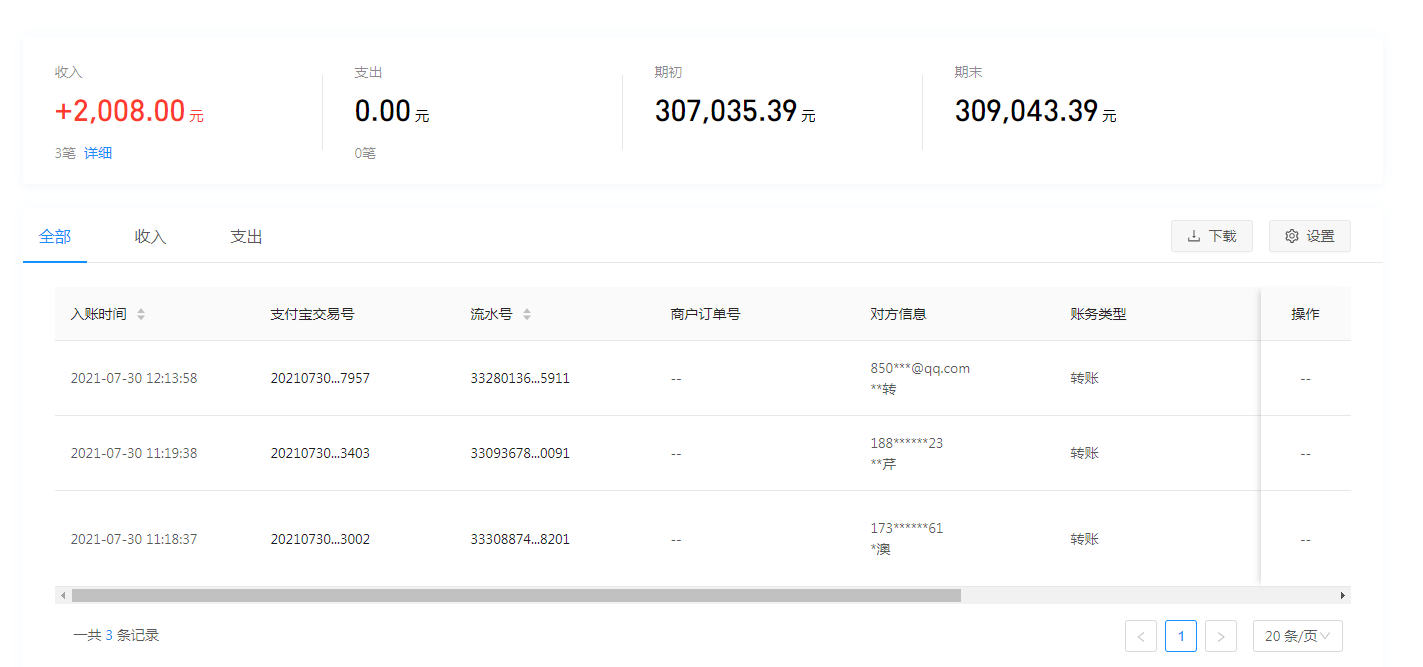Click the 下载 download button

click(1211, 236)
